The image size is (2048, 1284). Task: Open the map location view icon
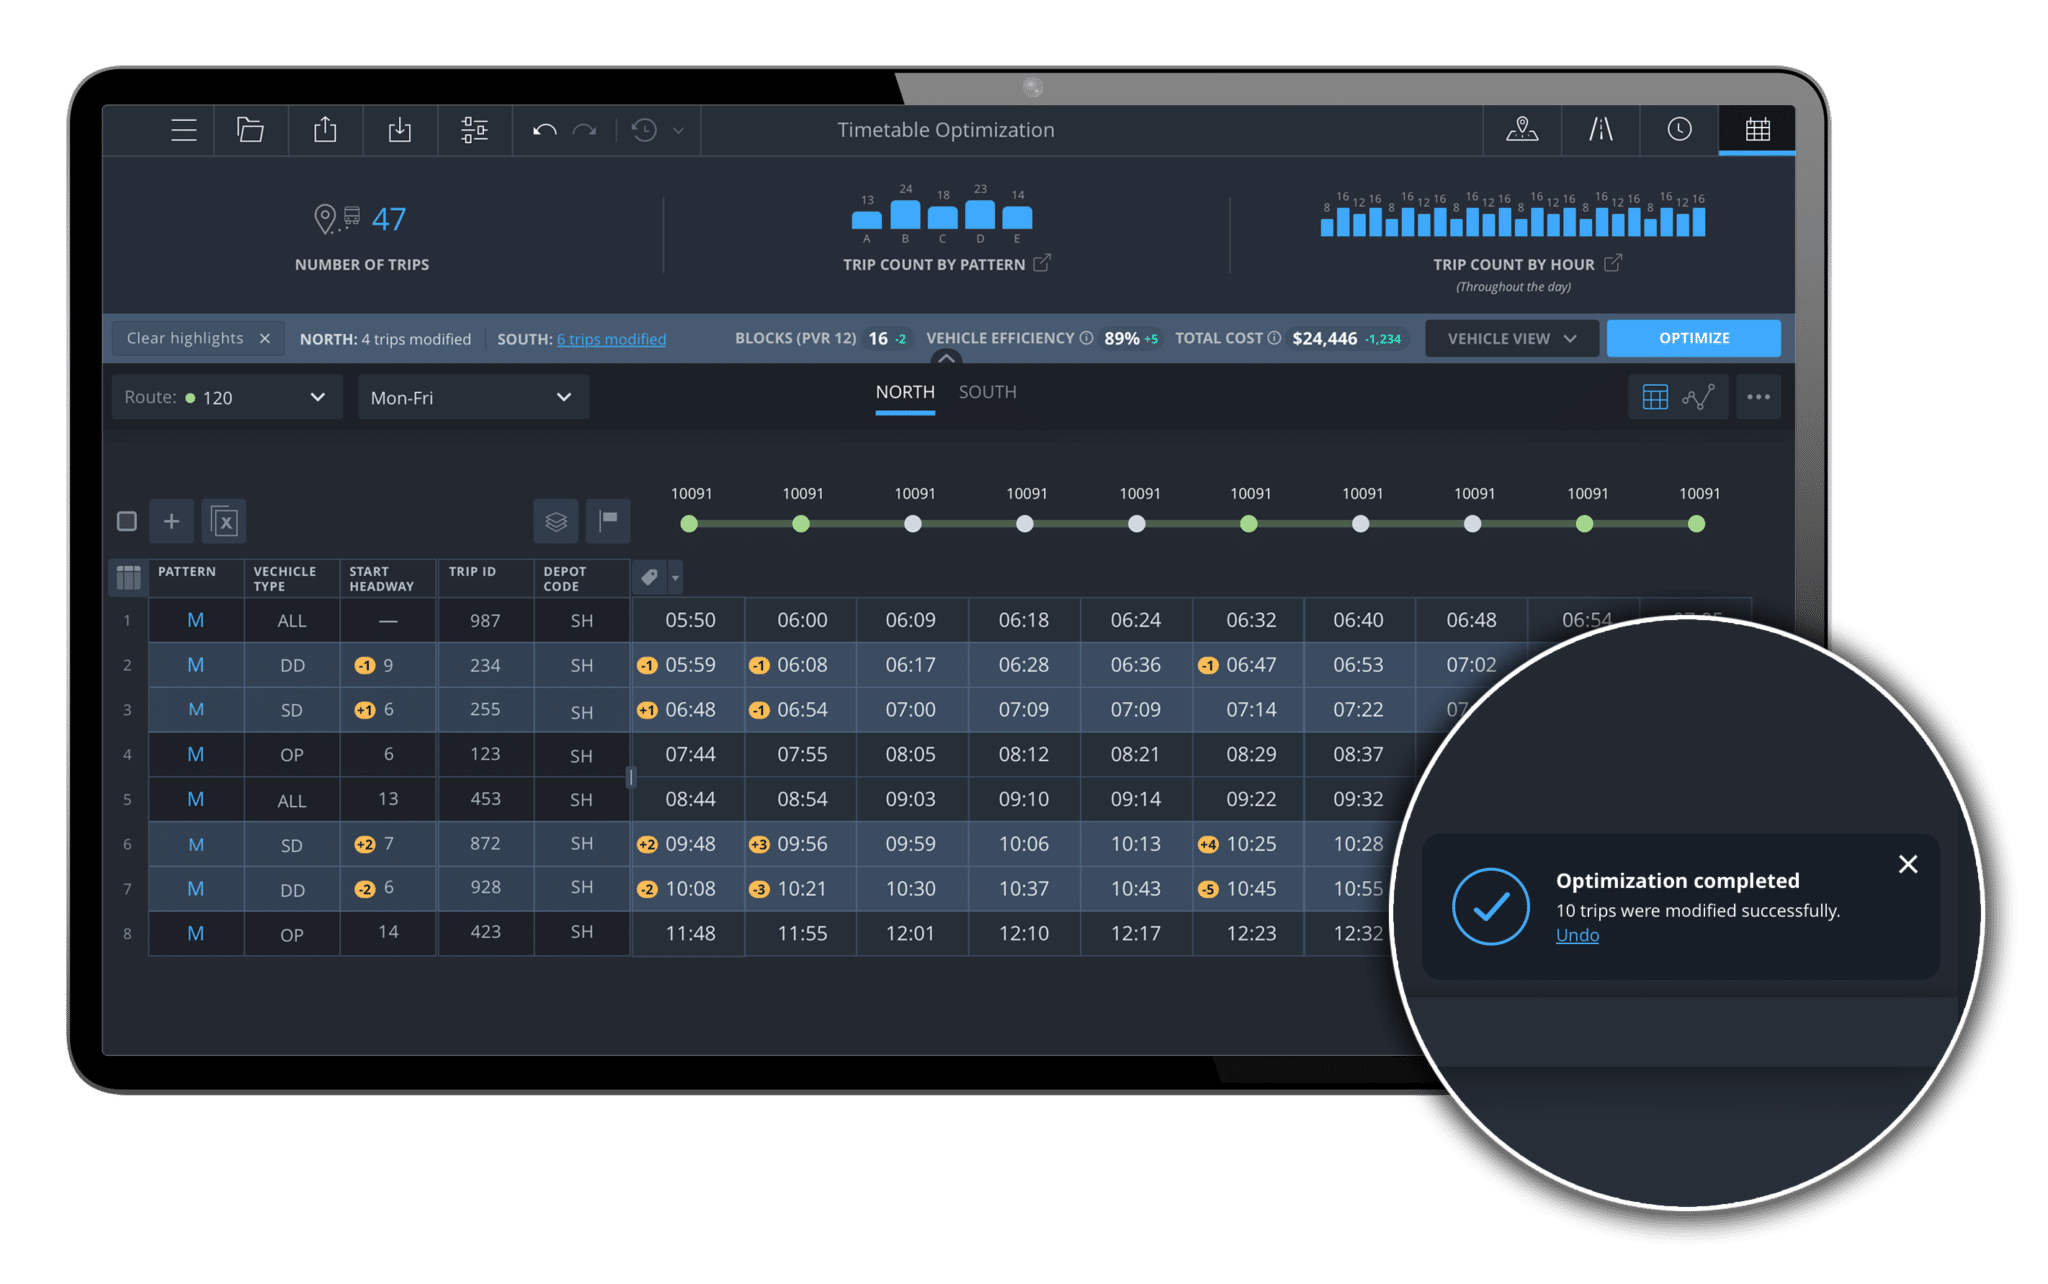tap(1522, 130)
